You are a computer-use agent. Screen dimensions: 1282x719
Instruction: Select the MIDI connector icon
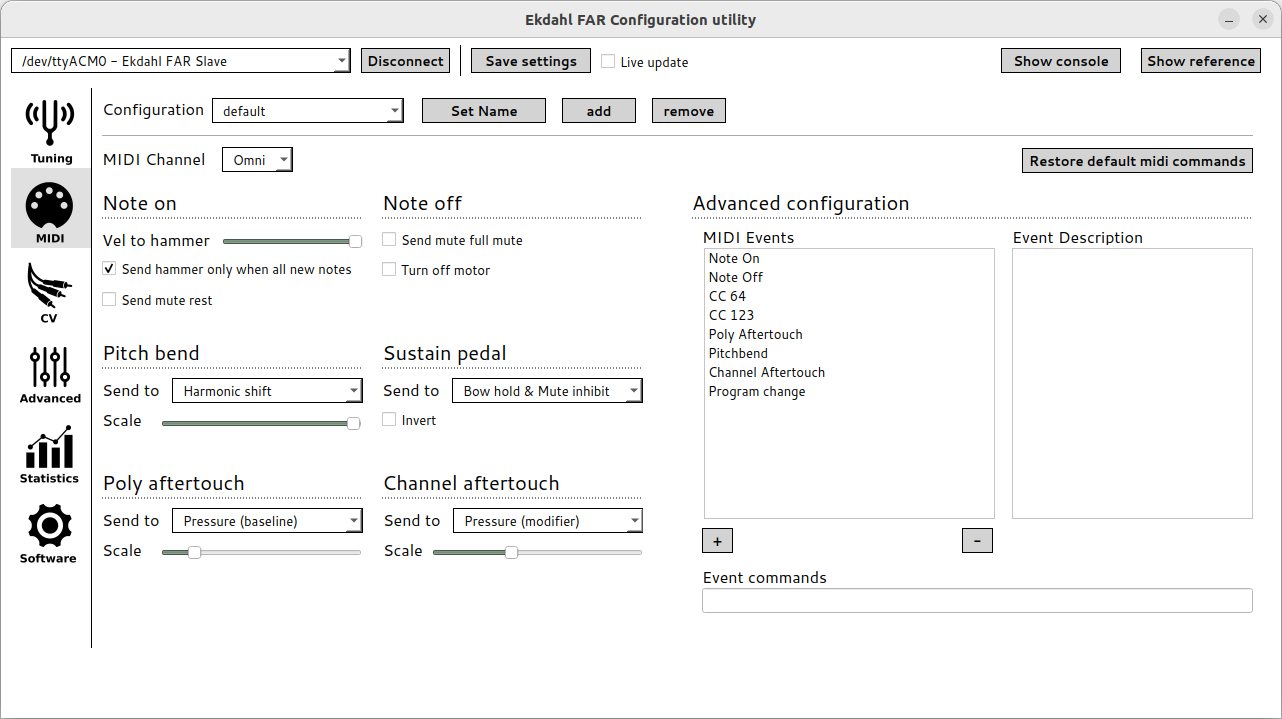[x=50, y=208]
